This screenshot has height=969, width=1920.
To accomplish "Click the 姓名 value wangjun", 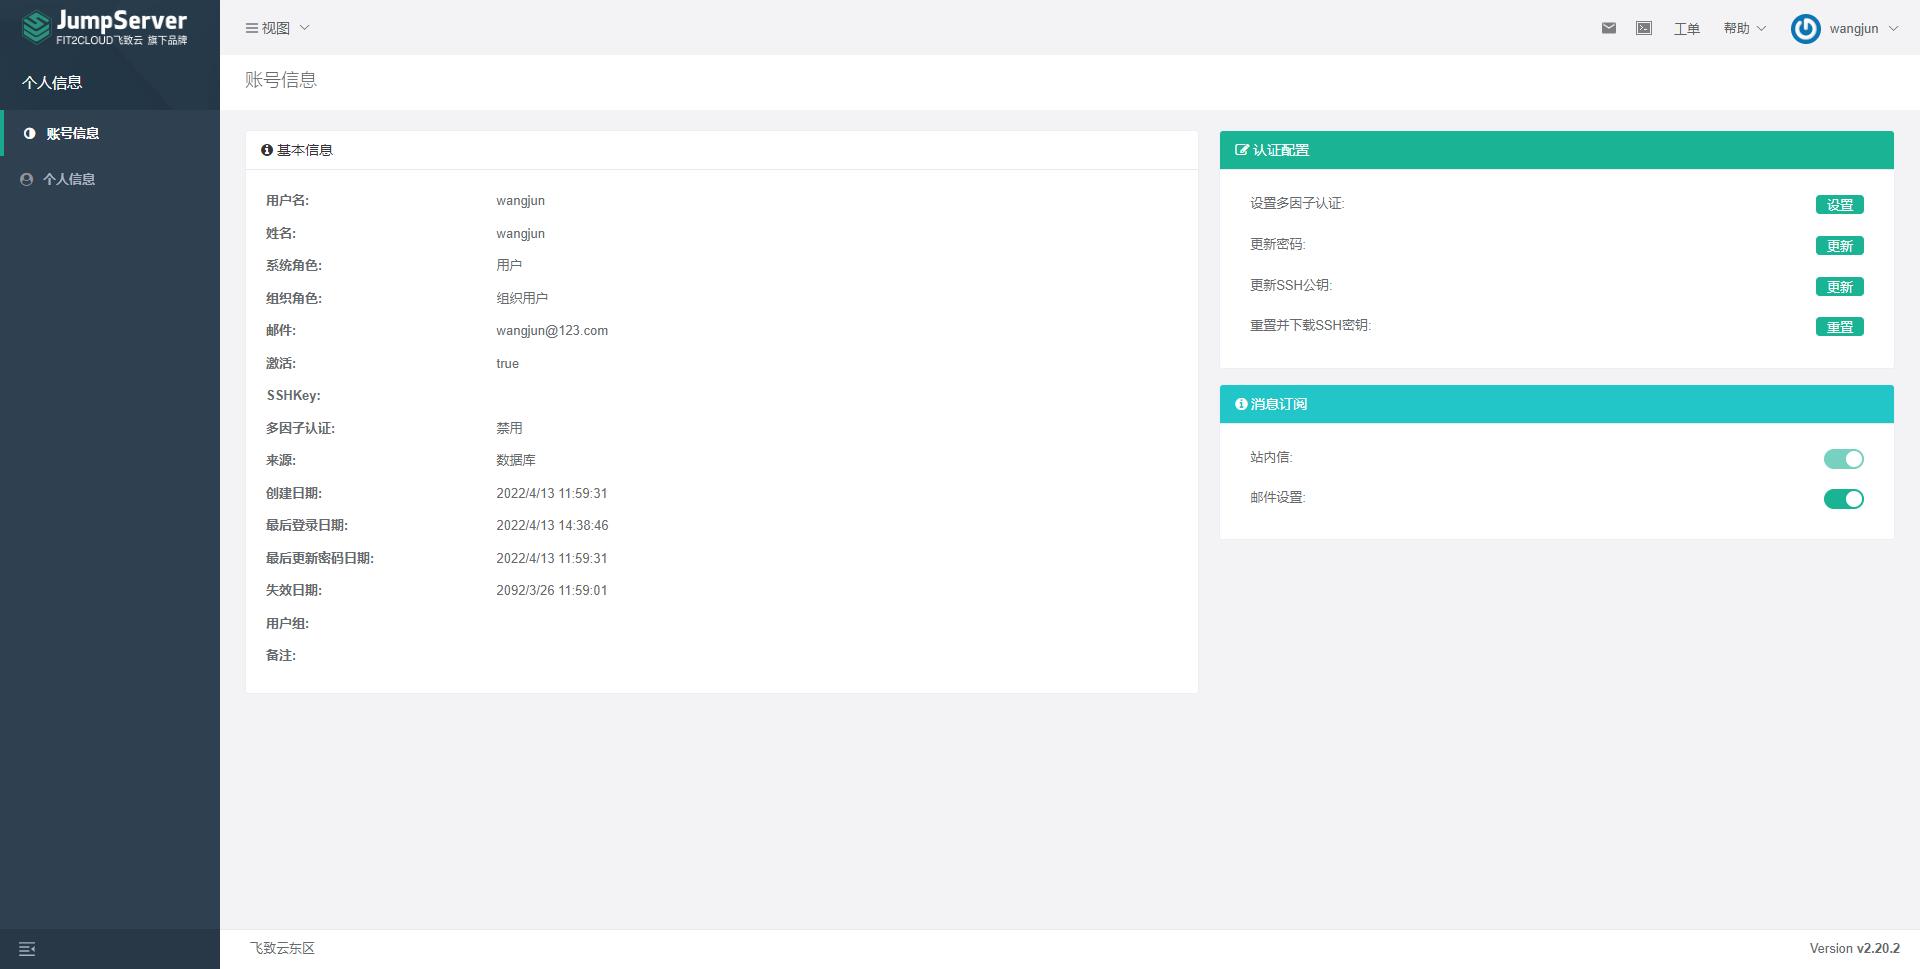I will point(520,234).
